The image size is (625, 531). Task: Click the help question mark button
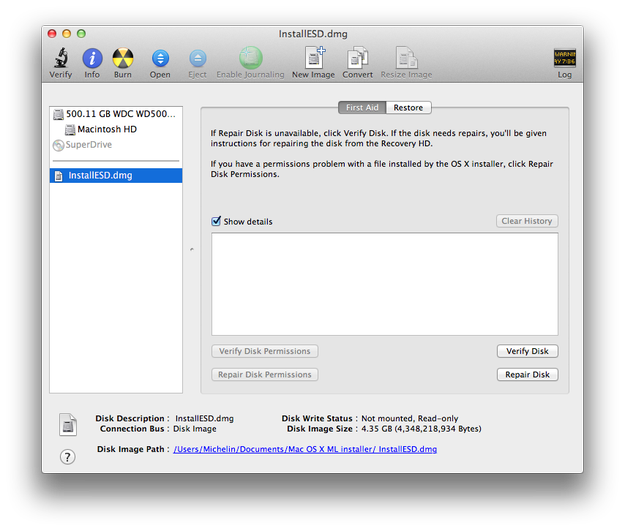(67, 457)
